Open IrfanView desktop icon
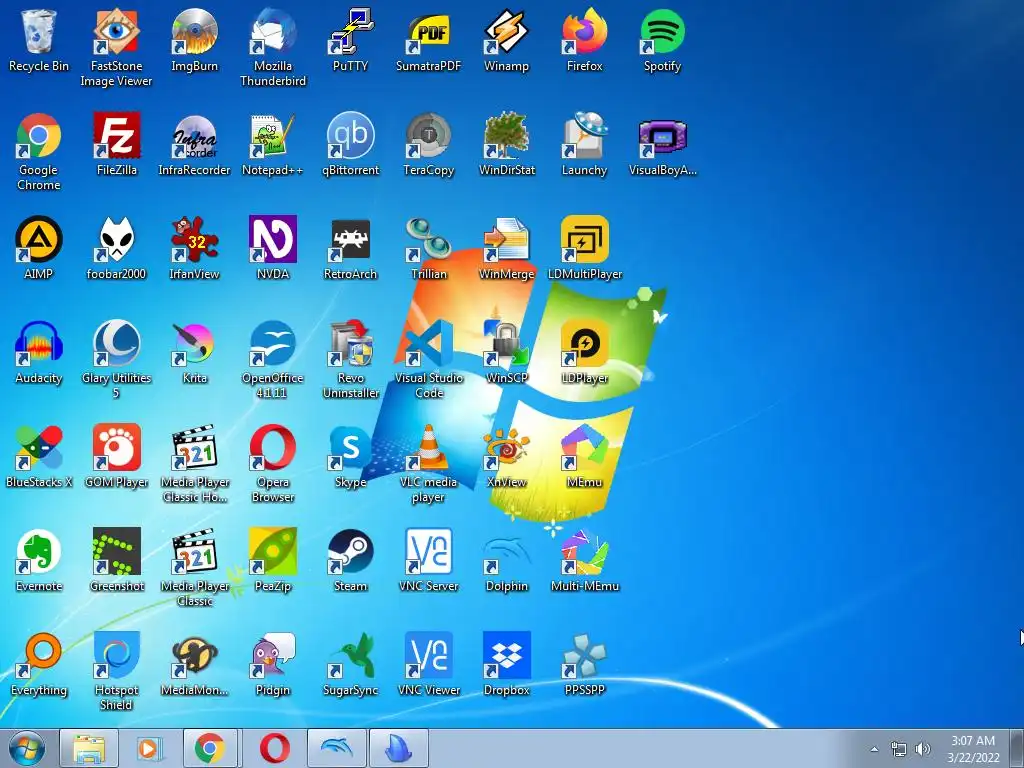Screen dimensions: 1024x768 click(195, 240)
